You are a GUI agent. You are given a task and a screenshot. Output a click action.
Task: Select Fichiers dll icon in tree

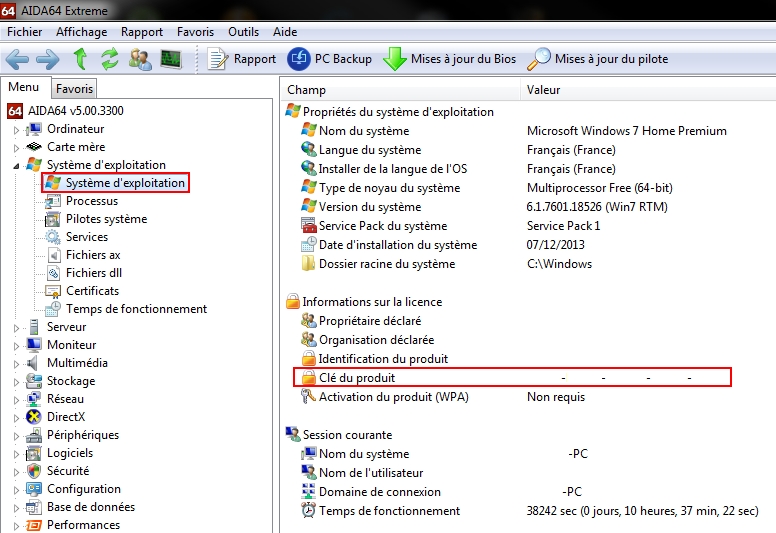tap(53, 273)
